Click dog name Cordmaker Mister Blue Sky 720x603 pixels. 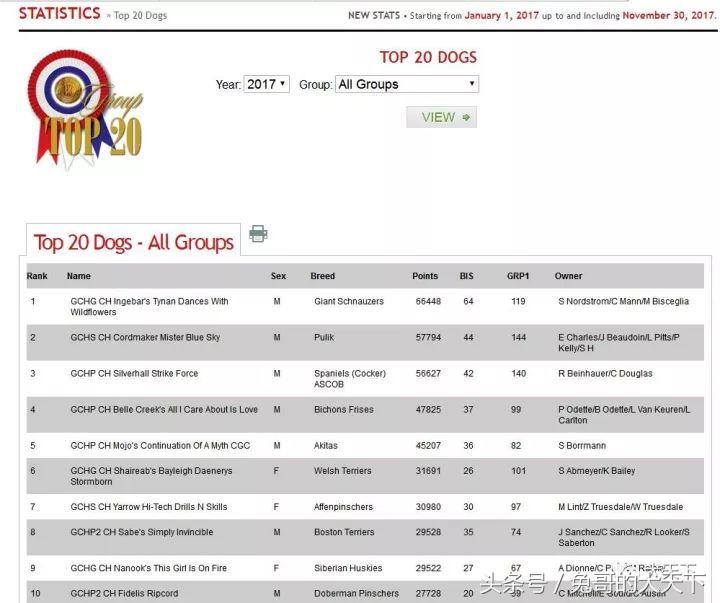[145, 337]
